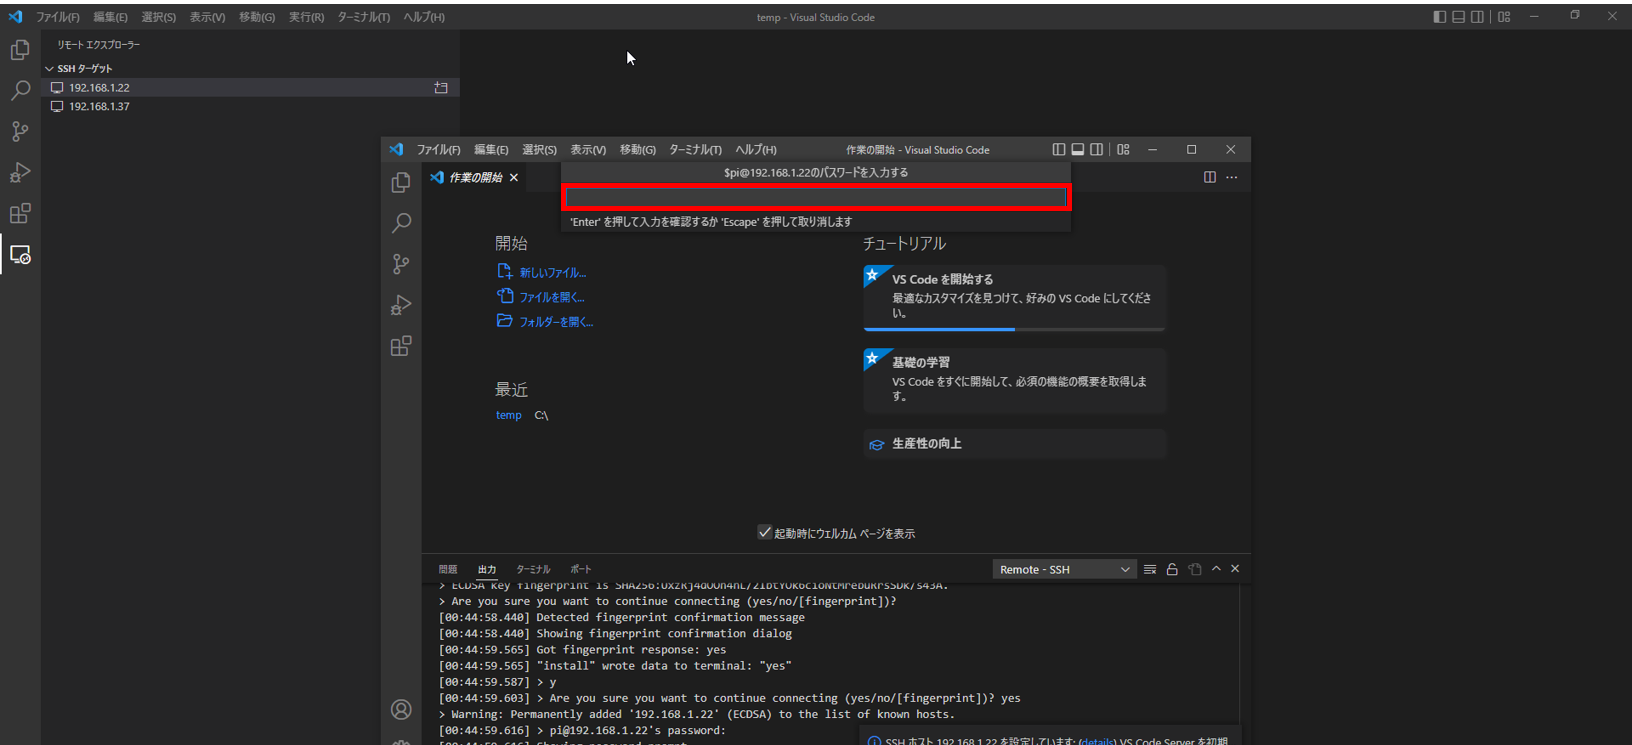
Task: Open Run and Debug in front window
Action: 401,305
